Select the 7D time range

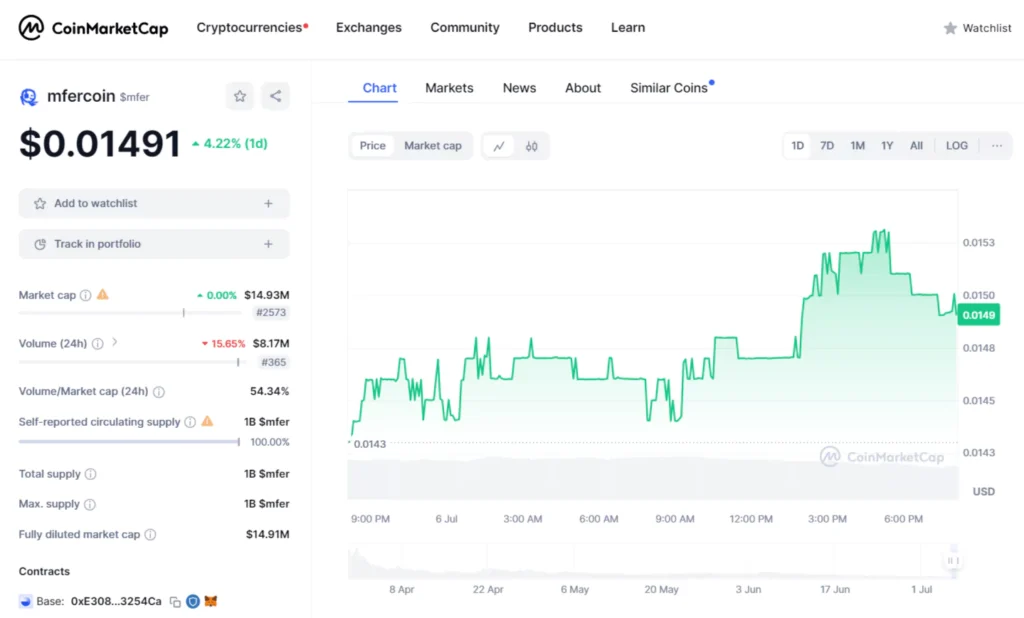pyautogui.click(x=827, y=146)
